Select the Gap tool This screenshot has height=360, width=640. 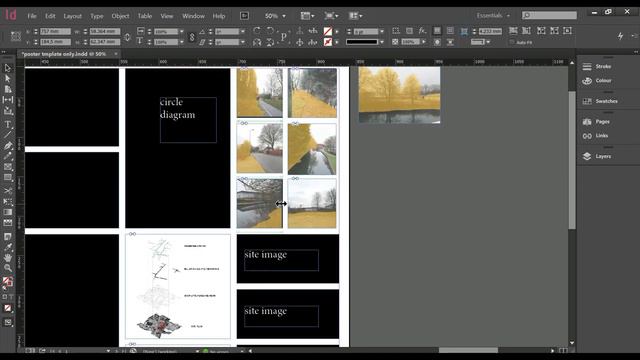click(7, 100)
